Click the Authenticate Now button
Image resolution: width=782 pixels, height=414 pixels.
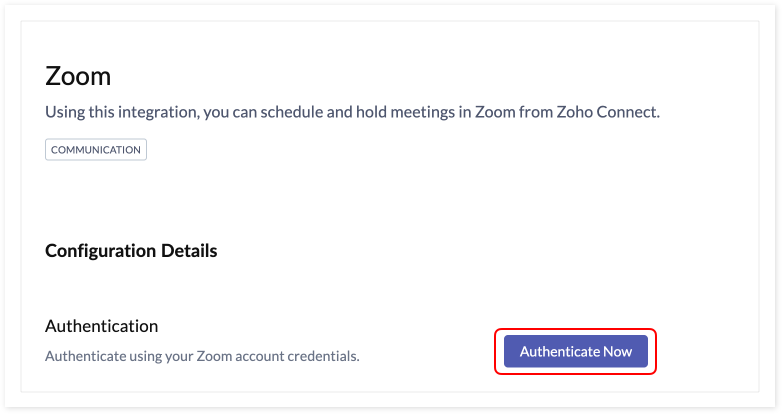tap(576, 351)
